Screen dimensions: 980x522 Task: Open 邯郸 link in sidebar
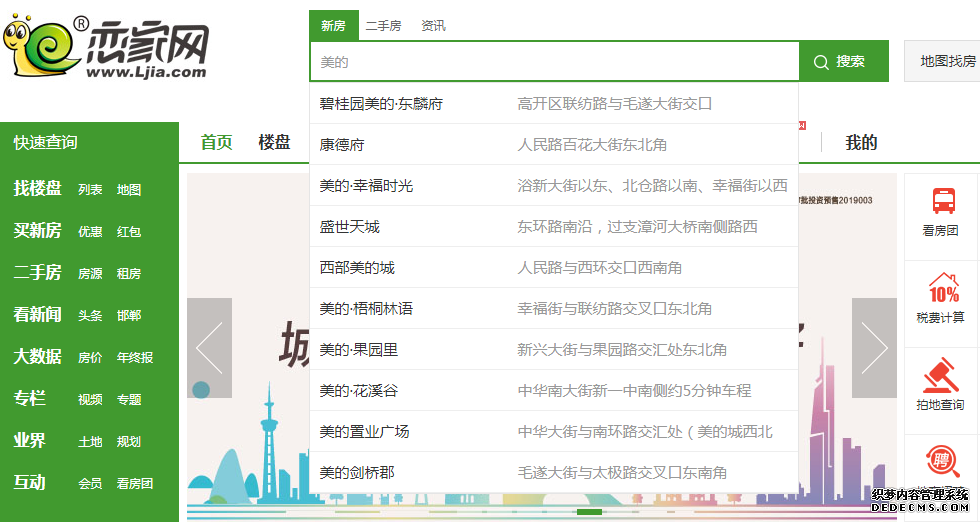(x=129, y=315)
